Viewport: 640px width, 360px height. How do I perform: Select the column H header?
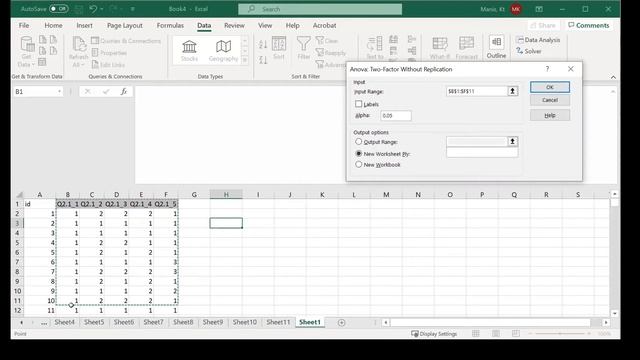click(x=226, y=194)
